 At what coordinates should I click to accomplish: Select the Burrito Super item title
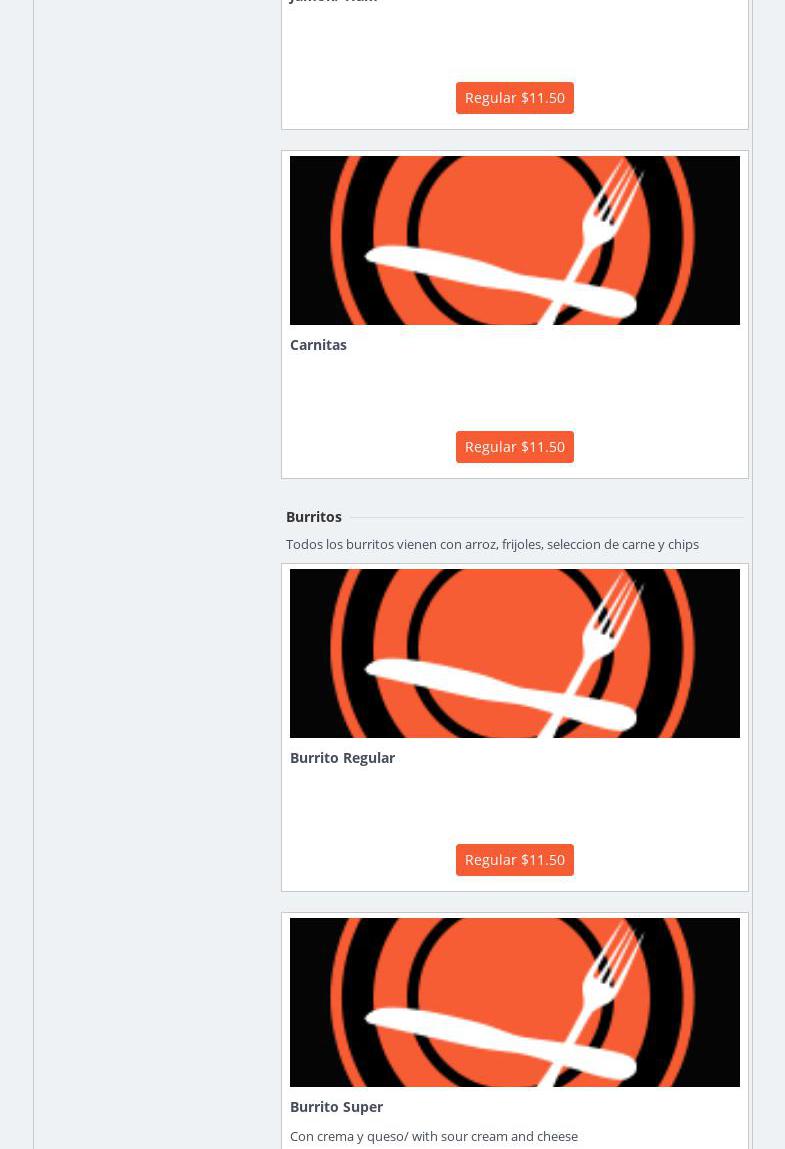[x=336, y=1107]
